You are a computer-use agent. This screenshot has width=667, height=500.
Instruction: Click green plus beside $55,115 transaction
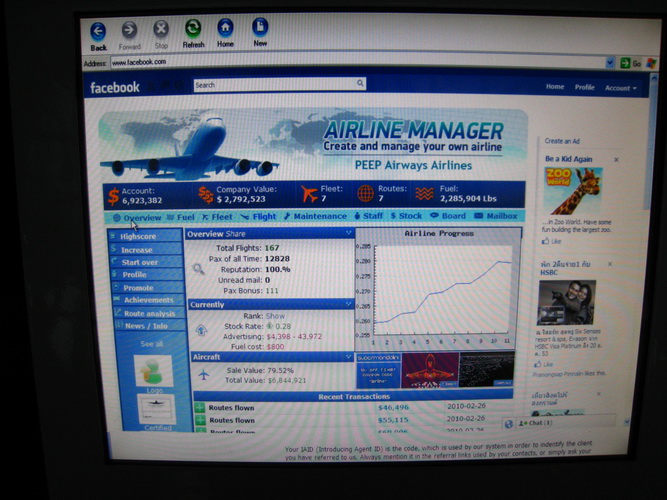200,420
